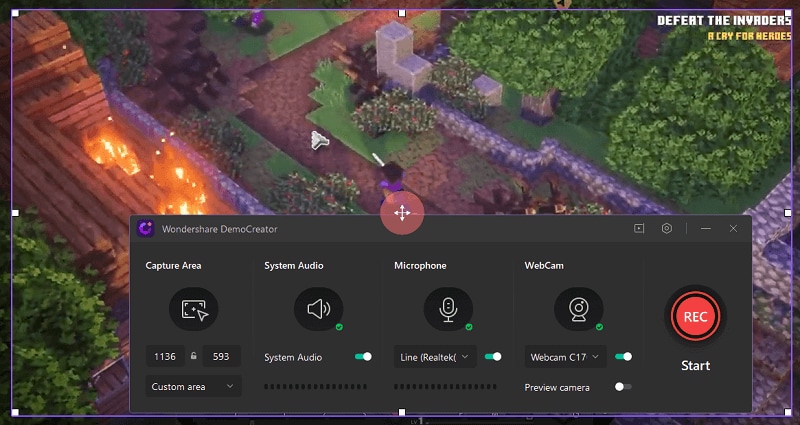Click the System Audio speaker icon
Image resolution: width=800 pixels, height=425 pixels.
click(x=319, y=309)
